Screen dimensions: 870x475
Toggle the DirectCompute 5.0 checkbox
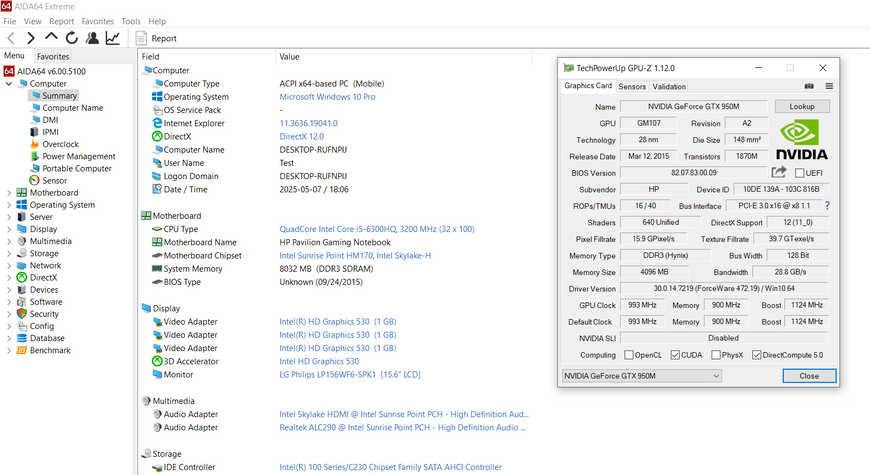tap(756, 355)
